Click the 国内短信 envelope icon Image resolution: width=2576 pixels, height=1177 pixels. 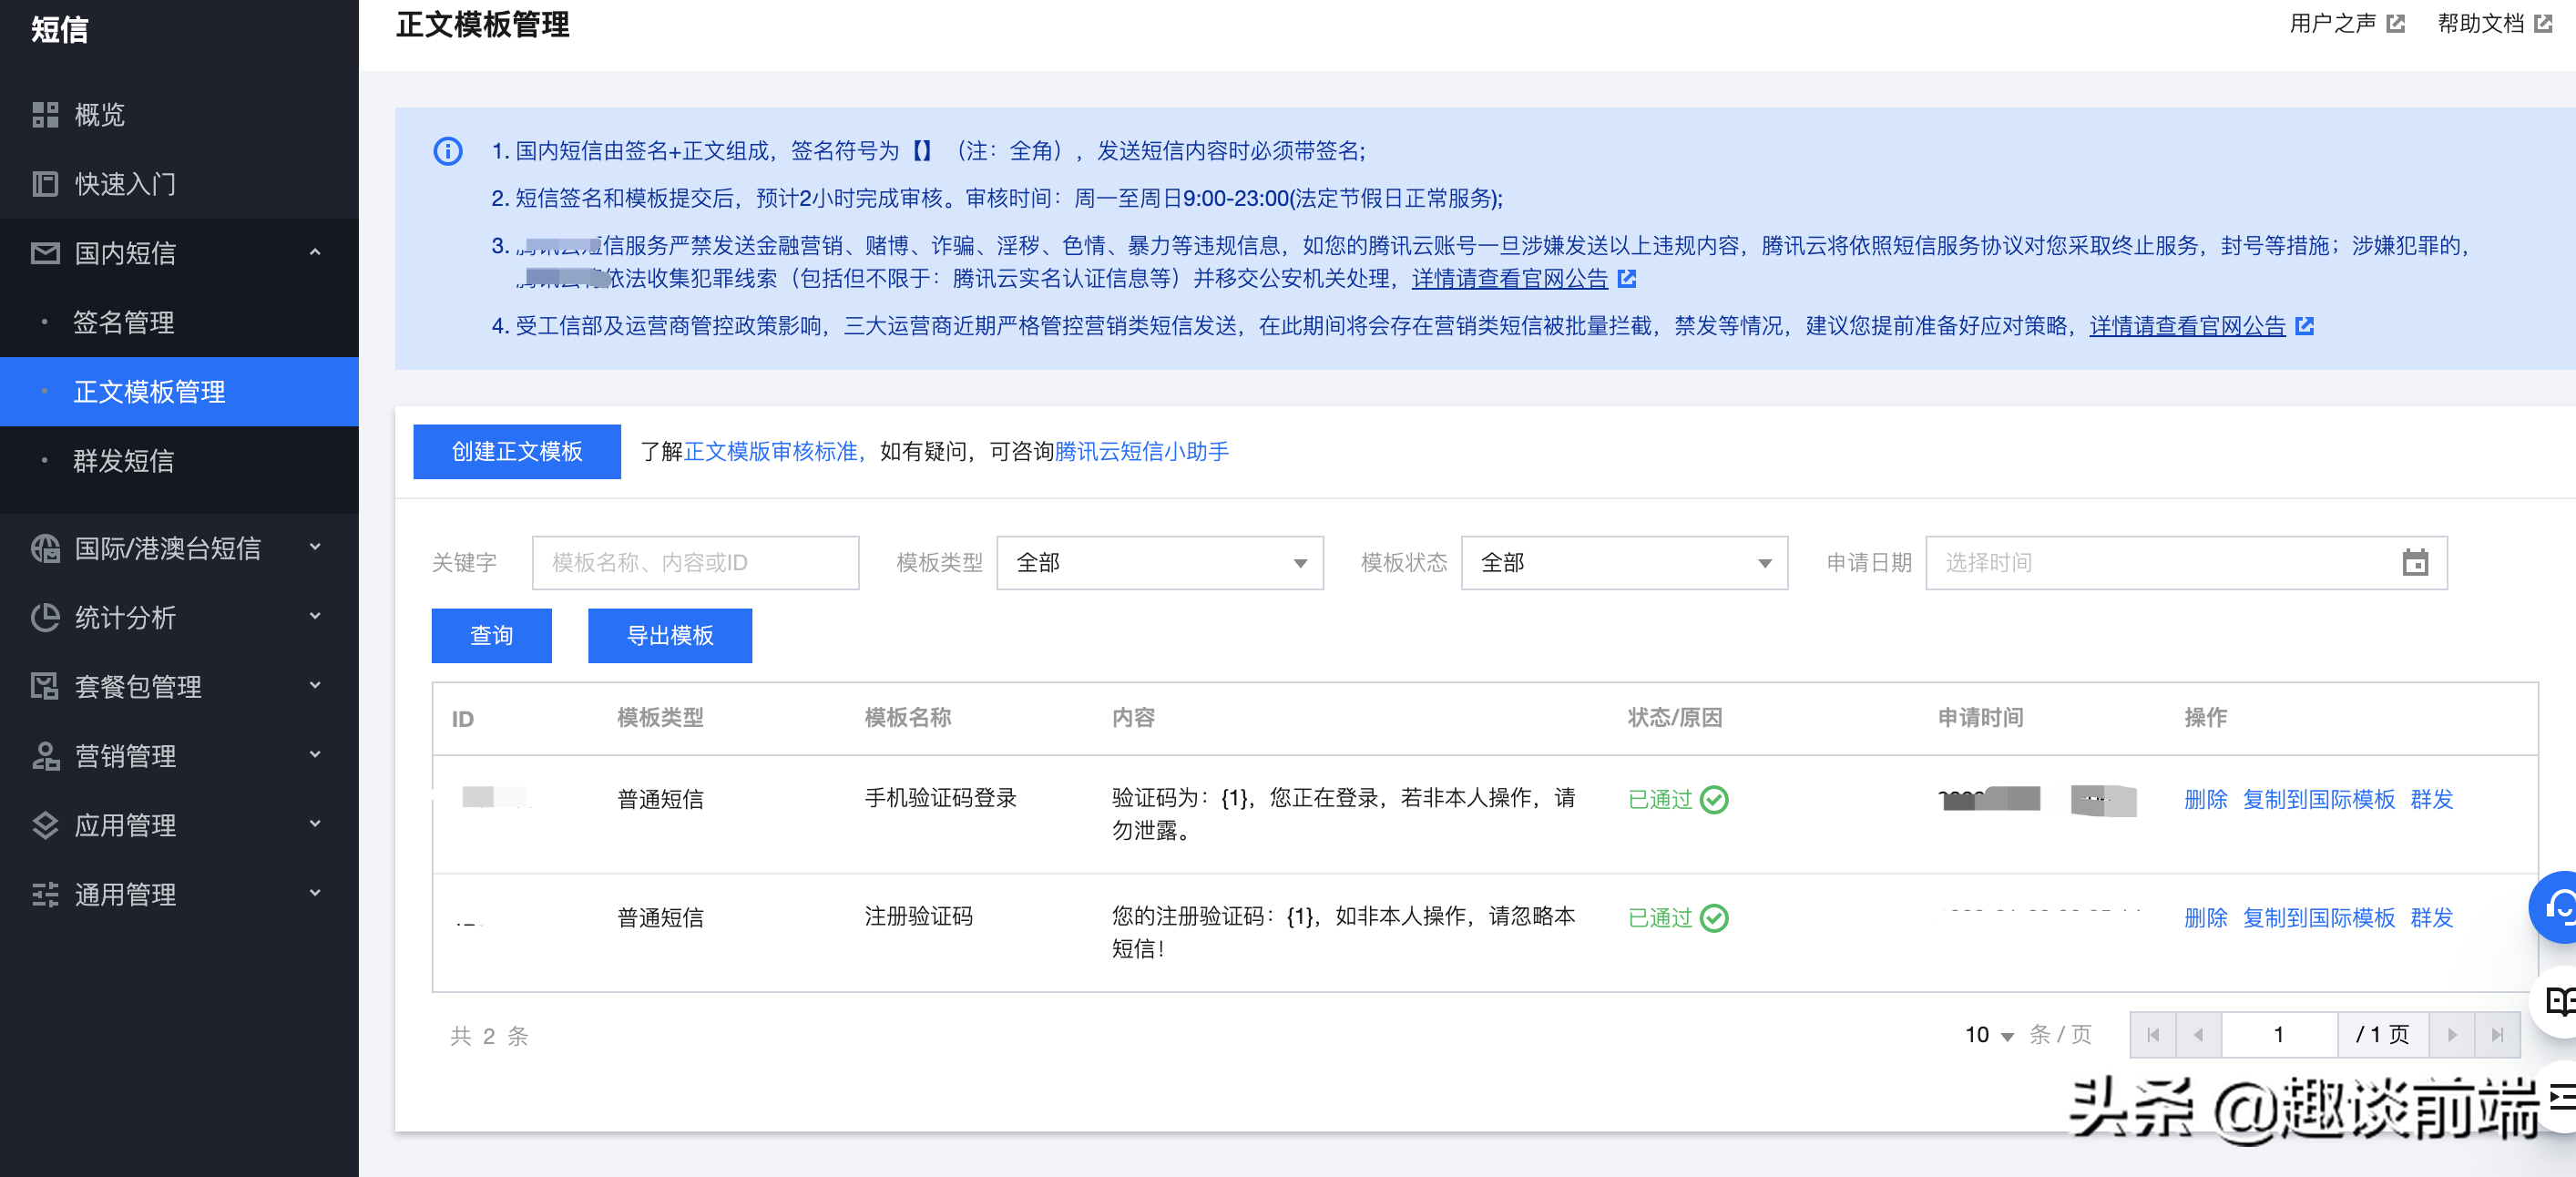click(x=45, y=253)
